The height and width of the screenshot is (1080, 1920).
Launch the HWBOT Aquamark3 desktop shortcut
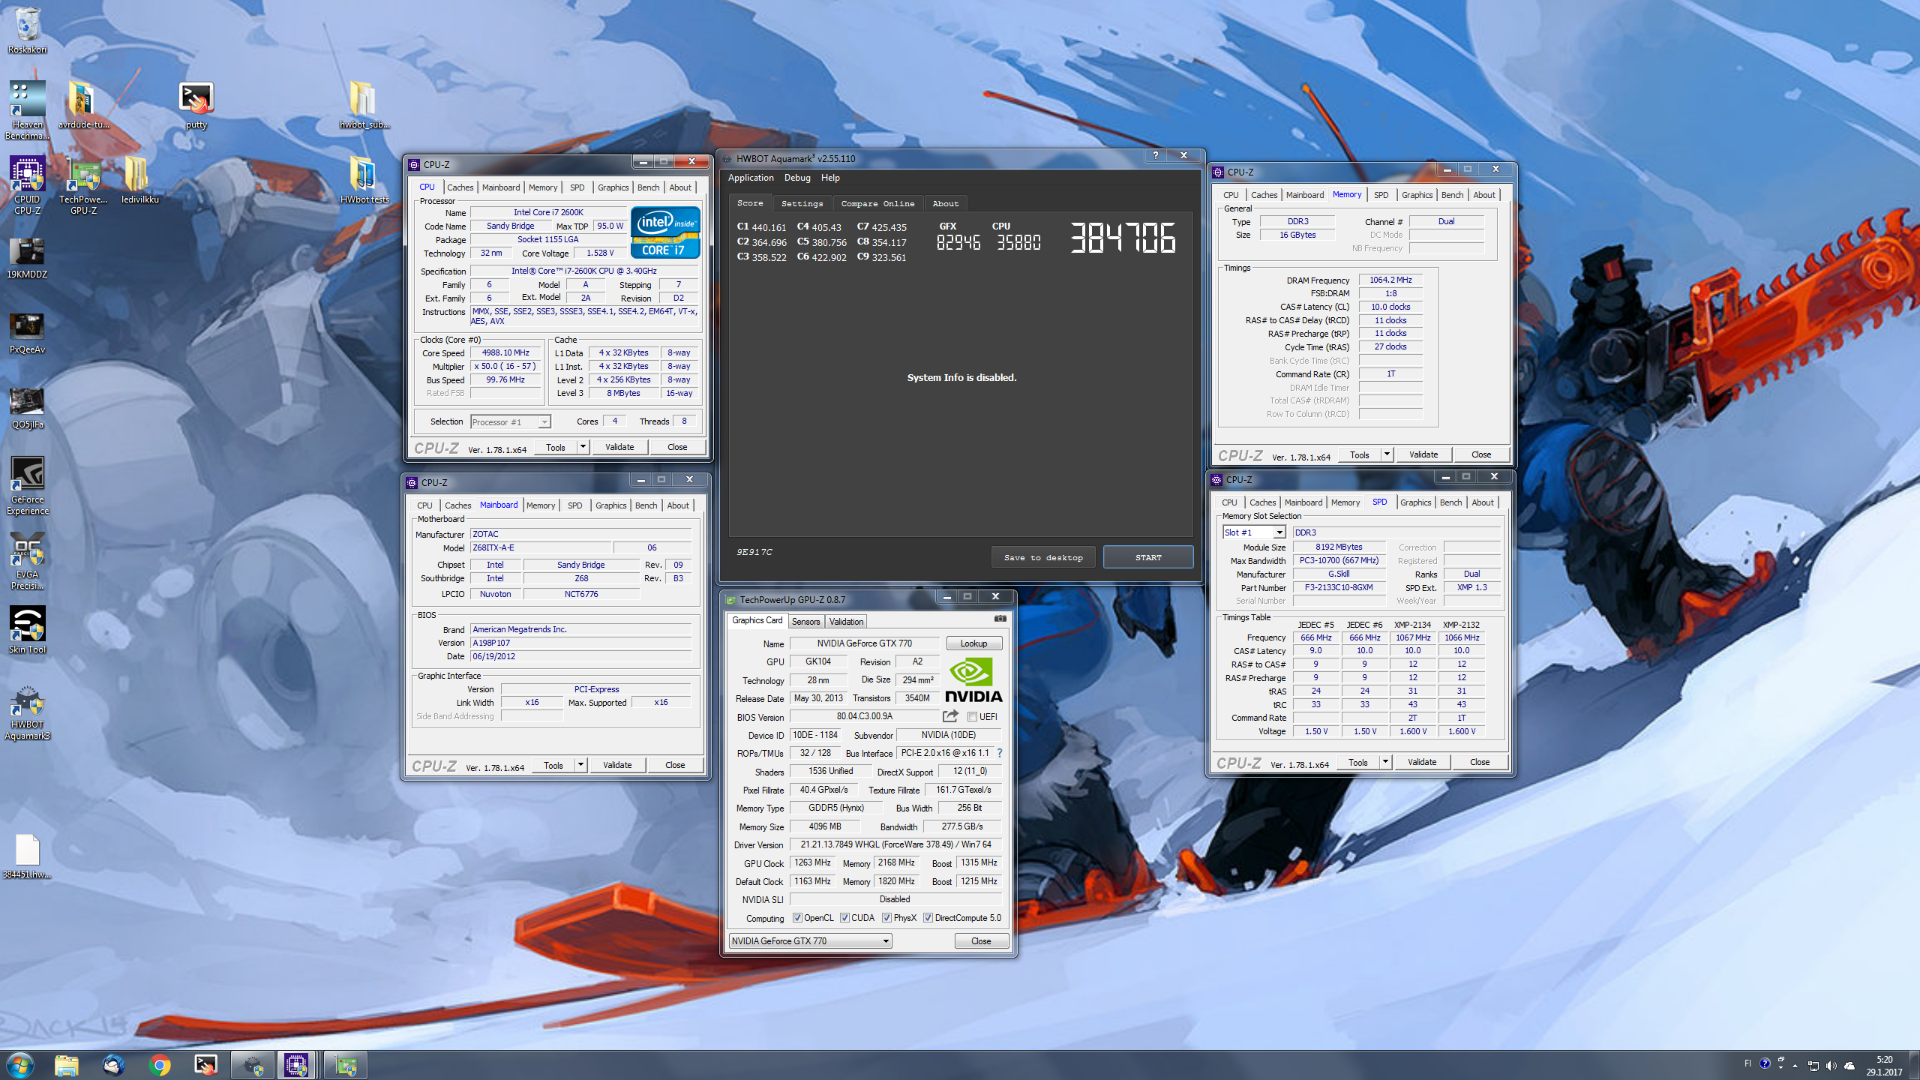coord(27,712)
